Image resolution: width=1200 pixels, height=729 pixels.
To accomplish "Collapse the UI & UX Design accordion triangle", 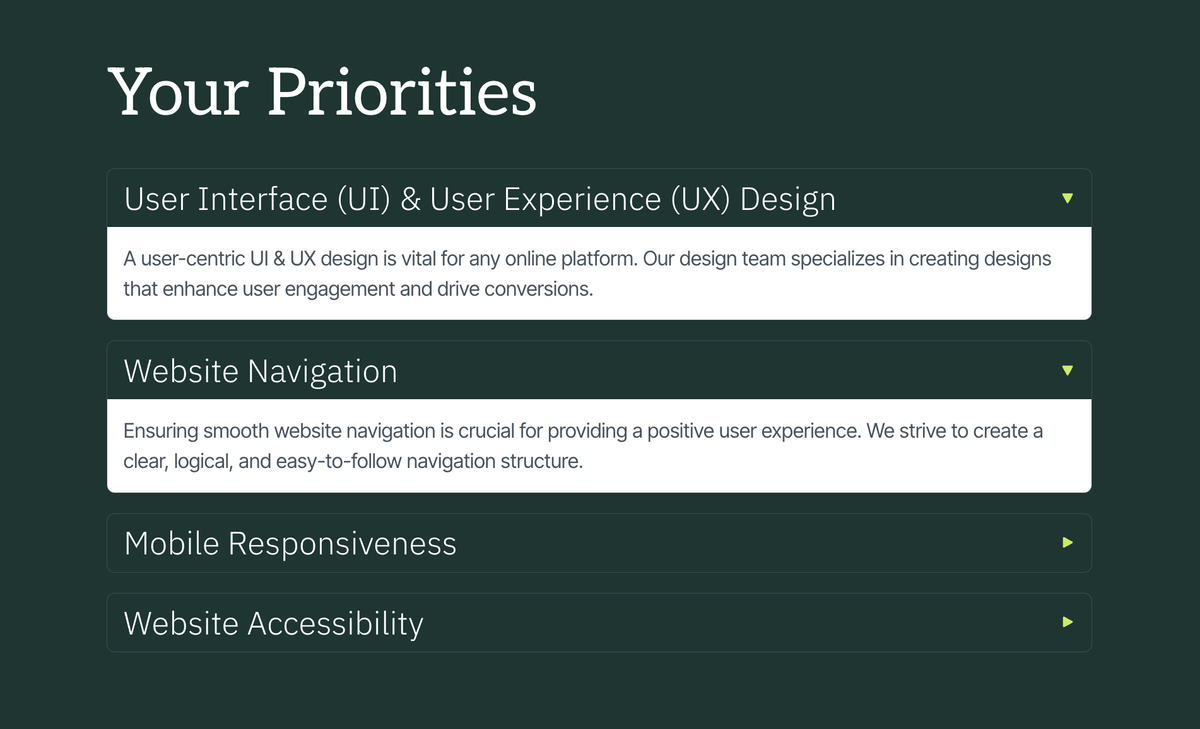I will [x=1066, y=198].
